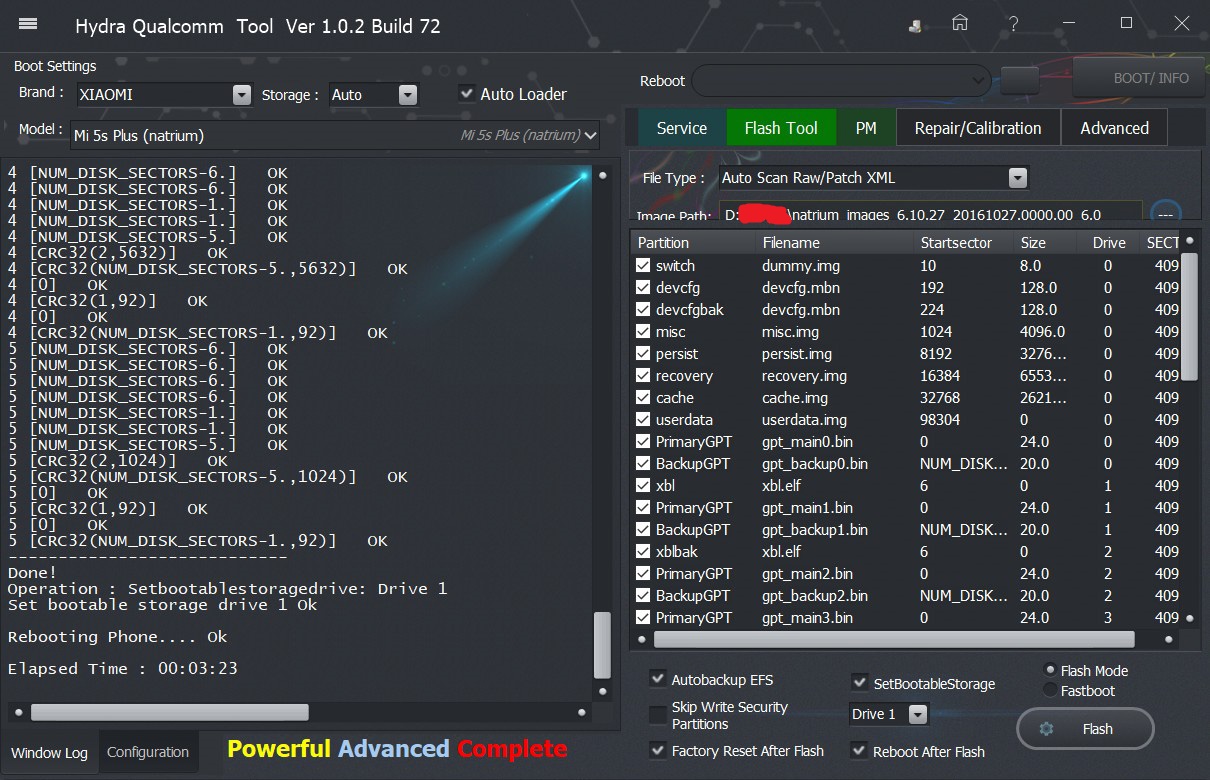Uncheck the cache partition checkbox
Viewport: 1210px width, 780px height.
643,397
